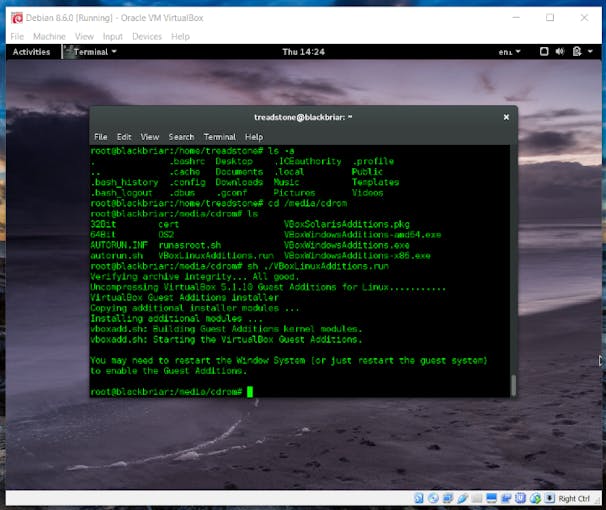The height and width of the screenshot is (510, 606).
Task: Open the VirtualBox Machine menu
Action: pos(49,36)
